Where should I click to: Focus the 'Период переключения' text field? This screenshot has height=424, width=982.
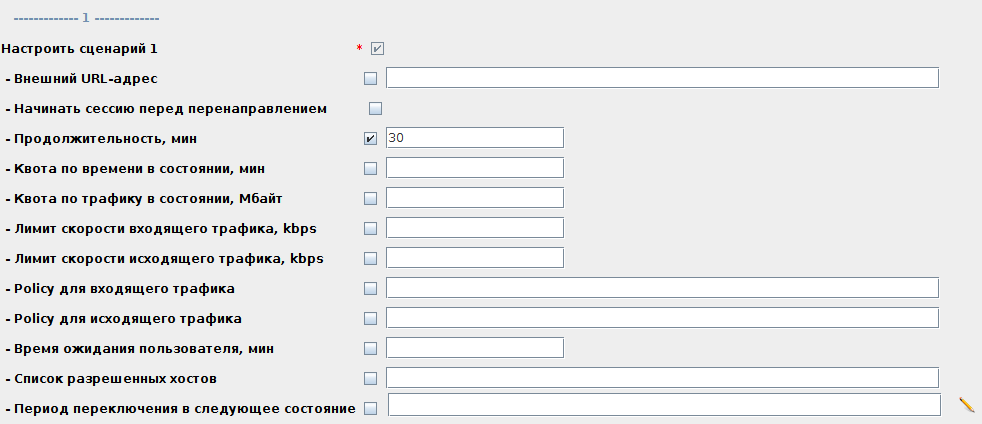pyautogui.click(x=664, y=405)
